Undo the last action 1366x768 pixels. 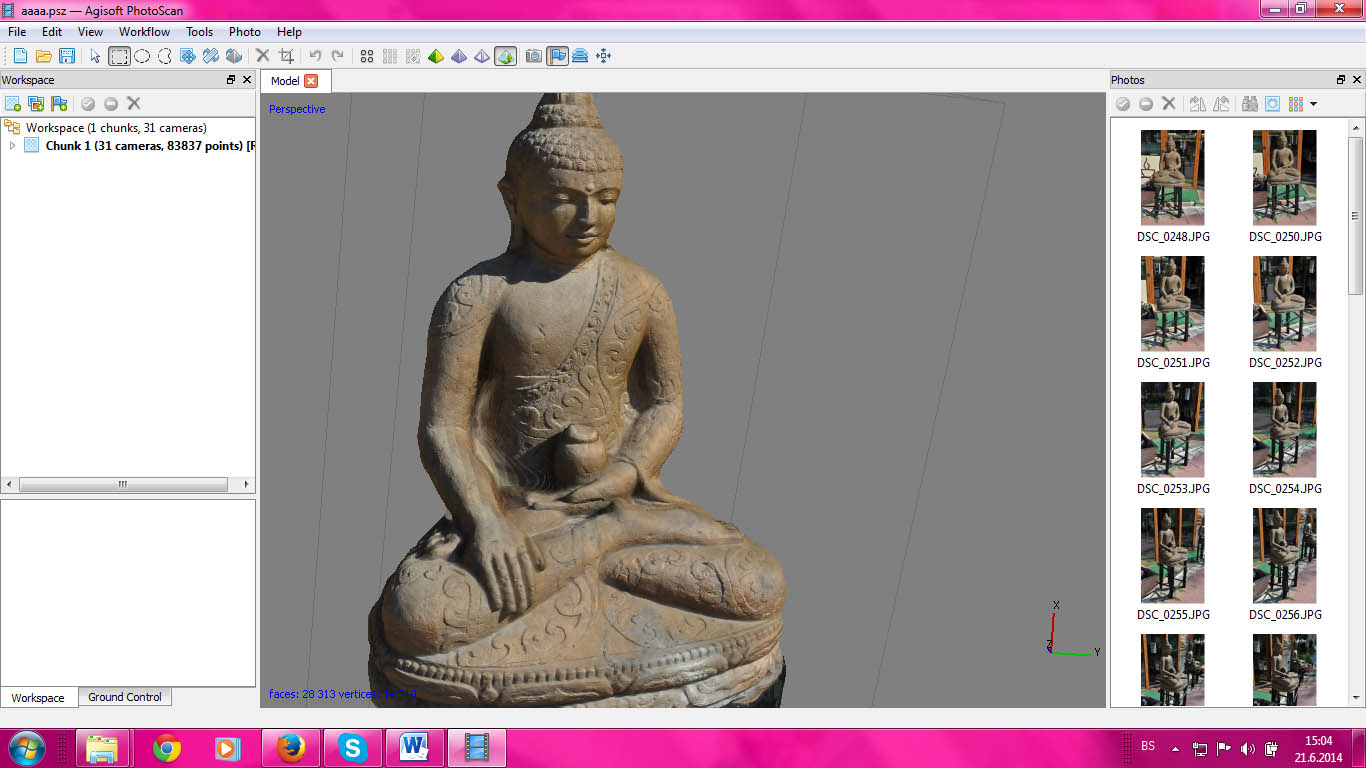pyautogui.click(x=315, y=56)
